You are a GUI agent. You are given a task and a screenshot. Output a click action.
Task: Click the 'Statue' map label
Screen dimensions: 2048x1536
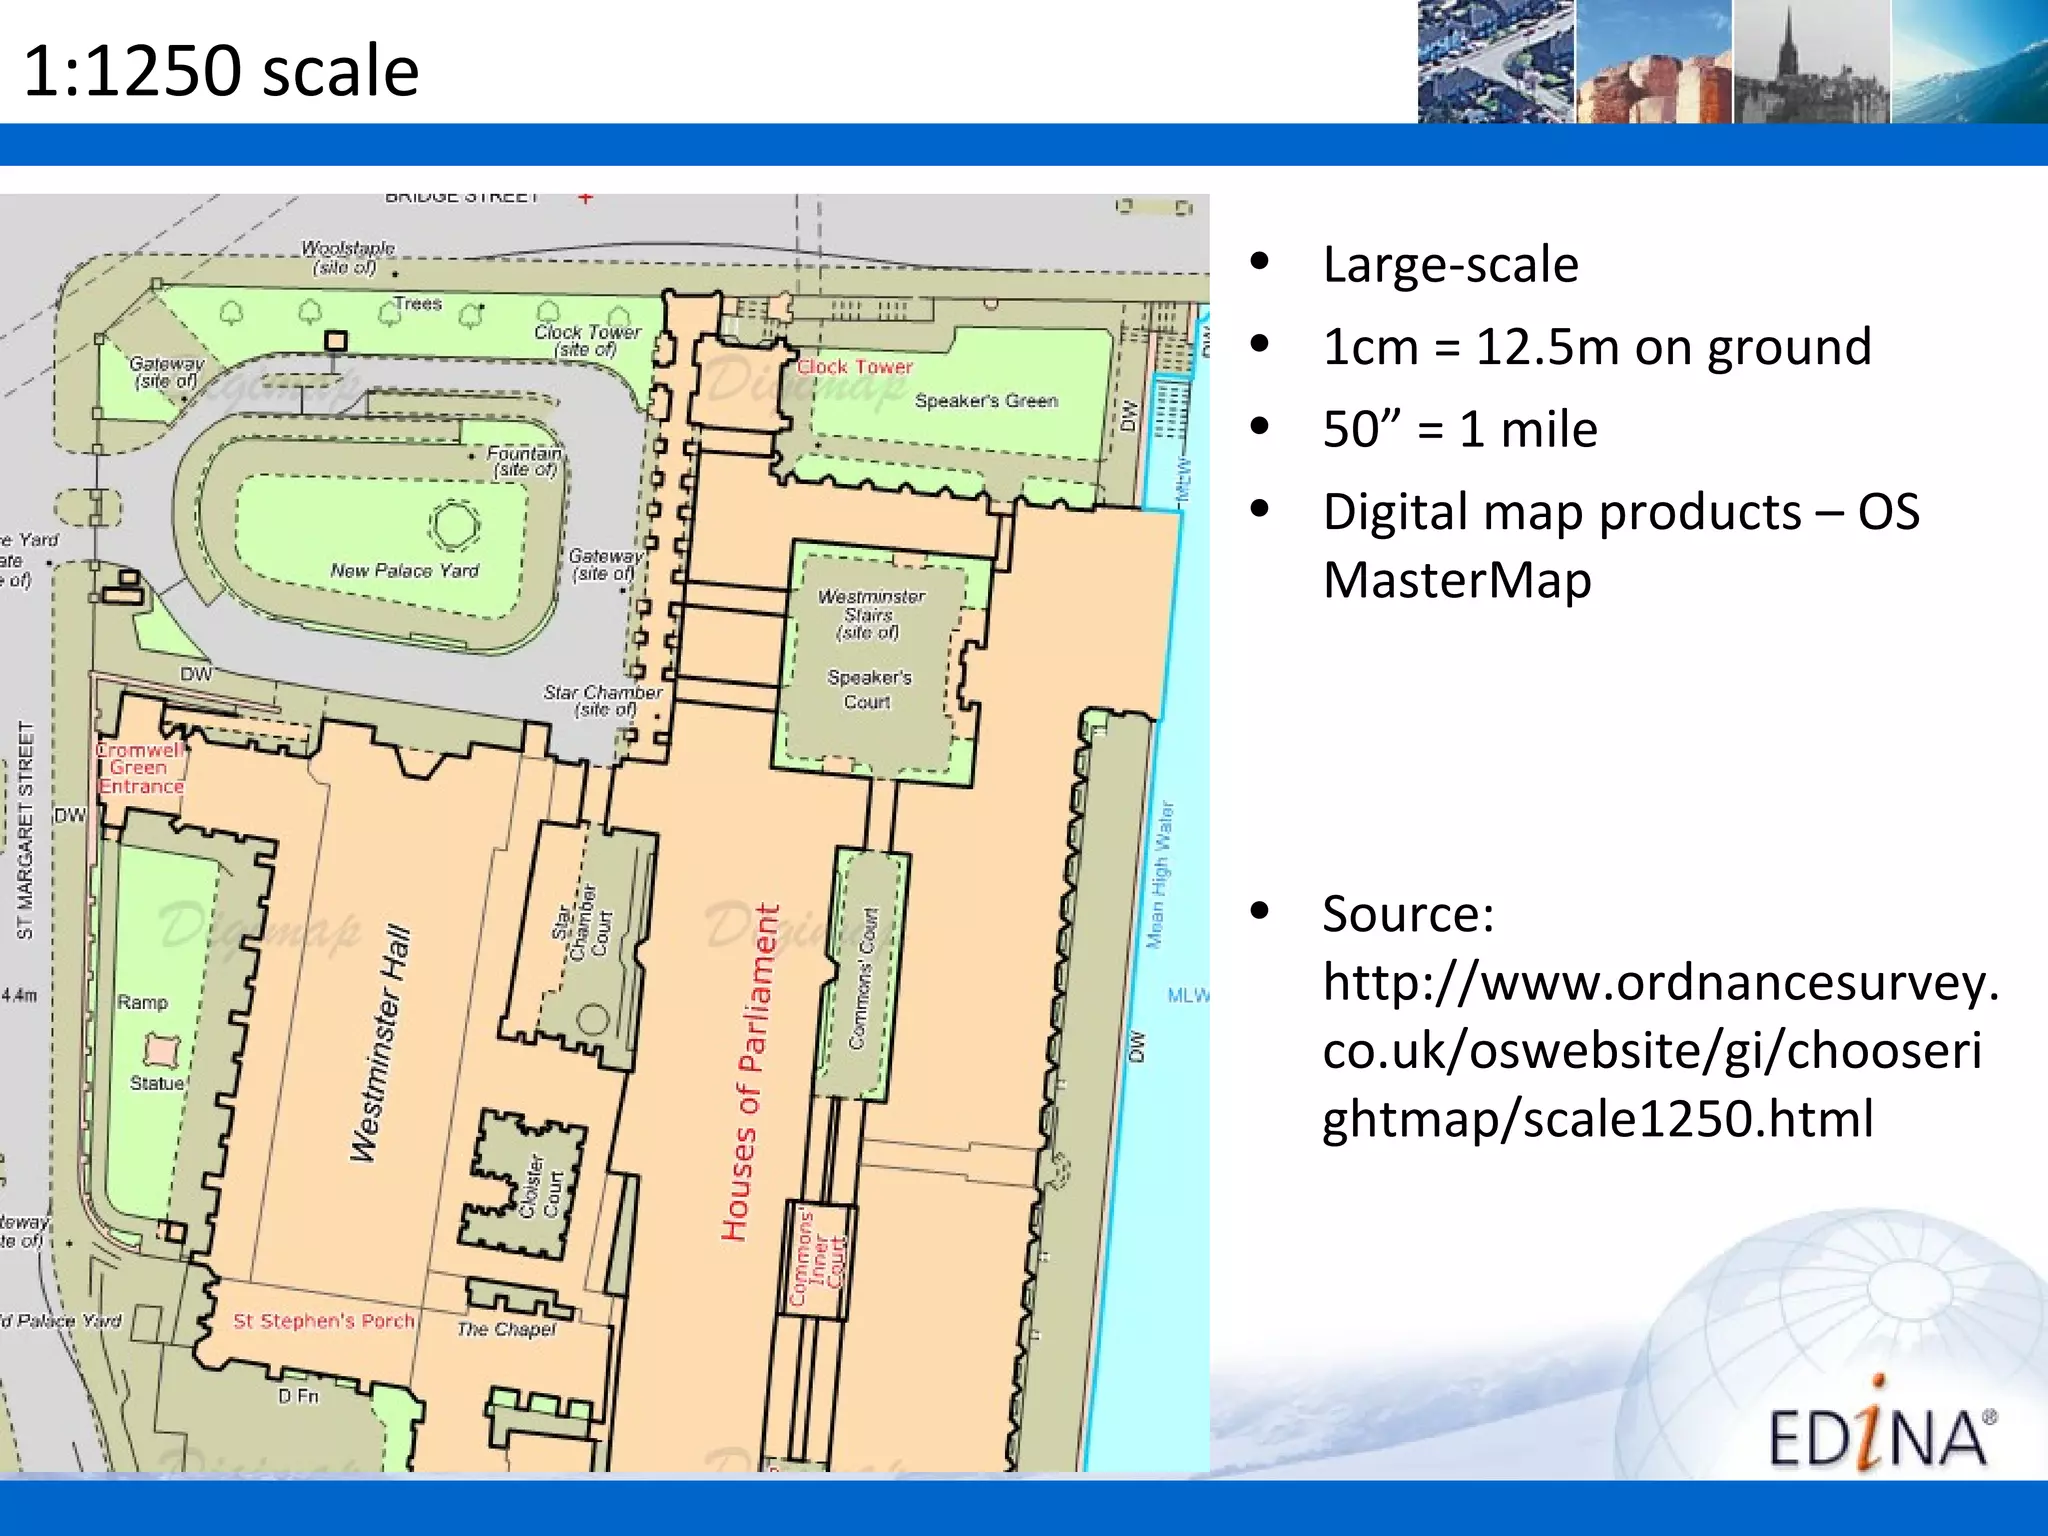[x=157, y=1083]
